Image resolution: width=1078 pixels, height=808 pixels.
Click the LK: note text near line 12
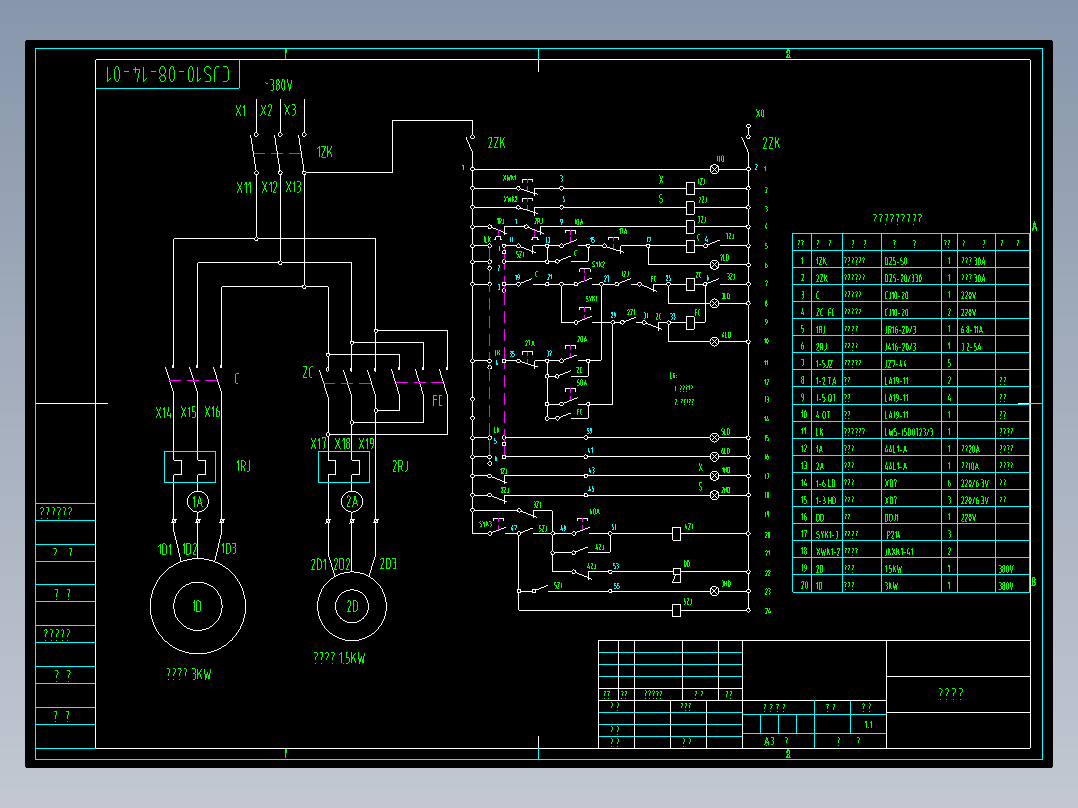(x=673, y=375)
